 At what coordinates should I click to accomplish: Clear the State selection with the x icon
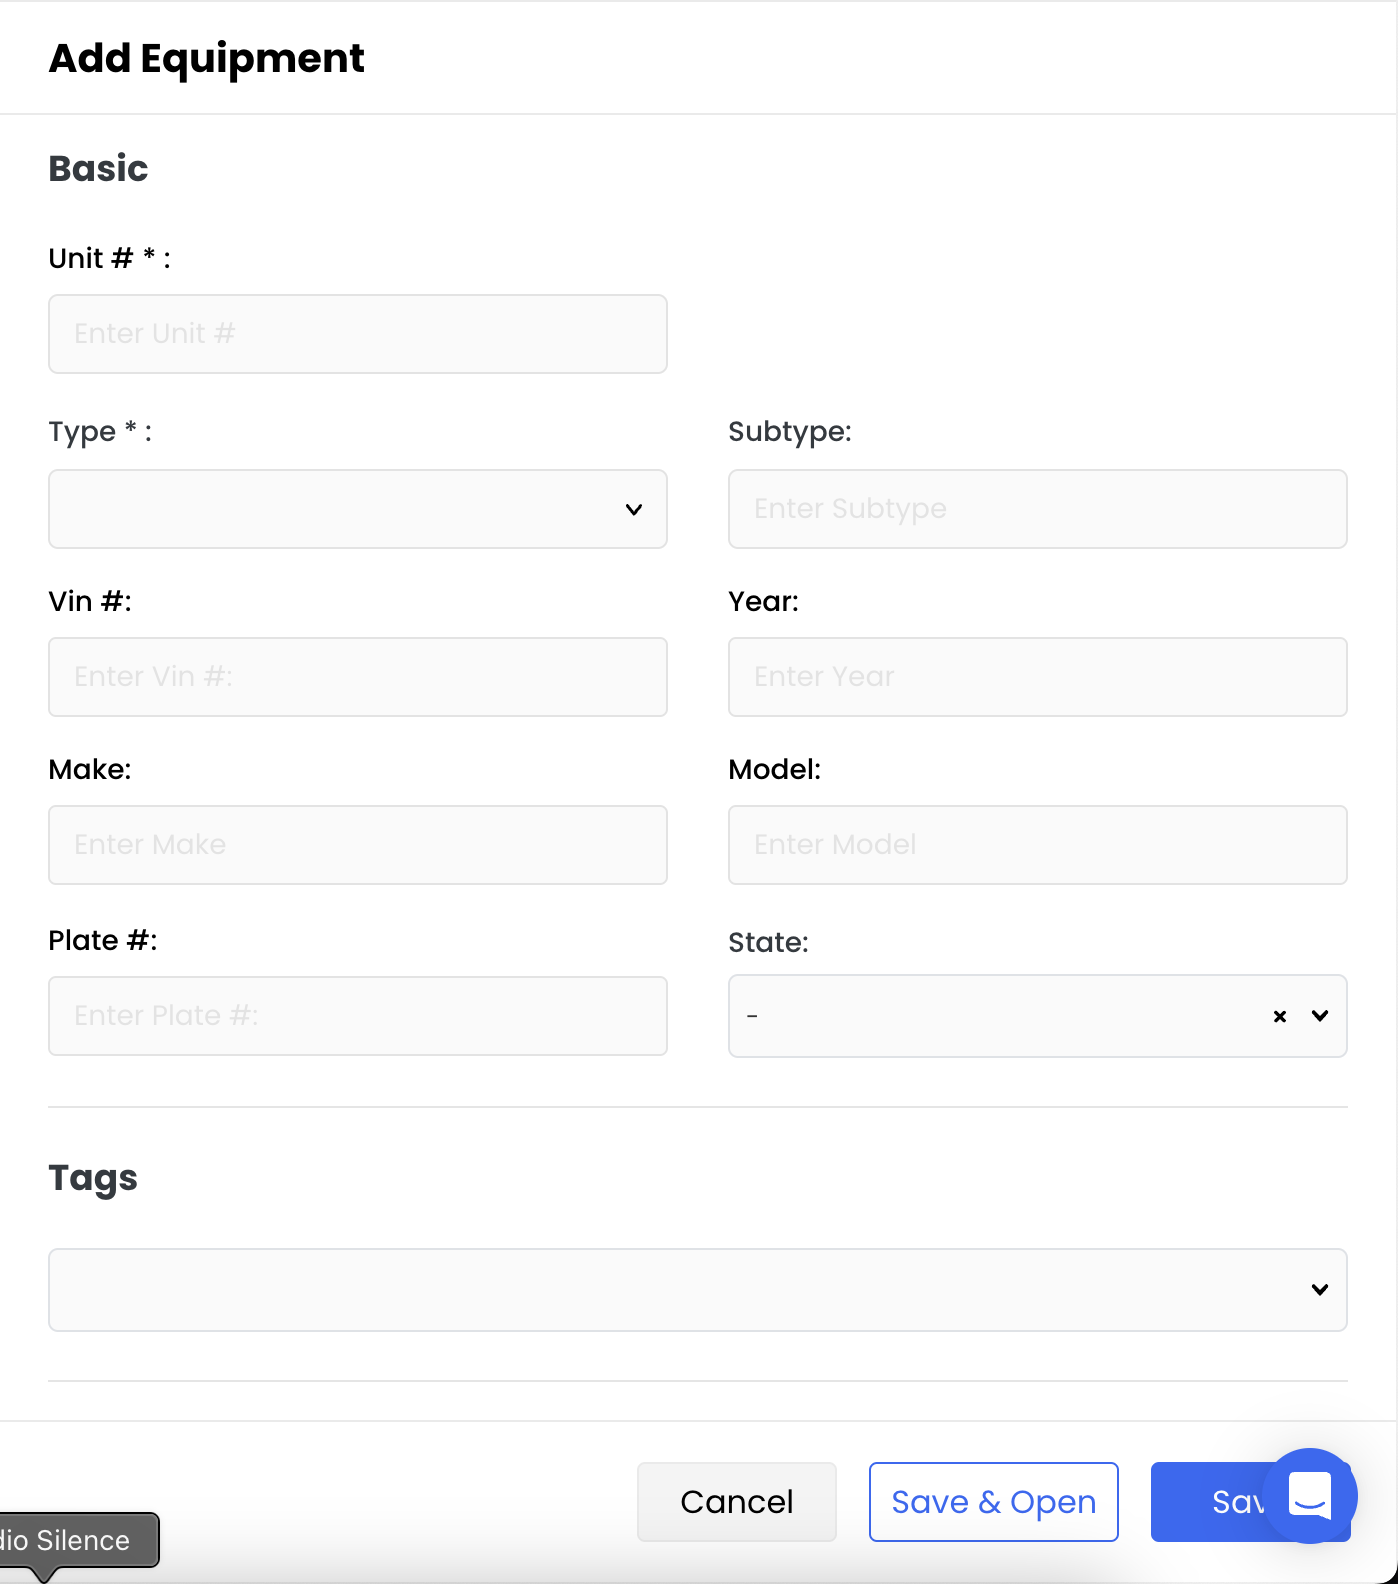point(1280,1017)
